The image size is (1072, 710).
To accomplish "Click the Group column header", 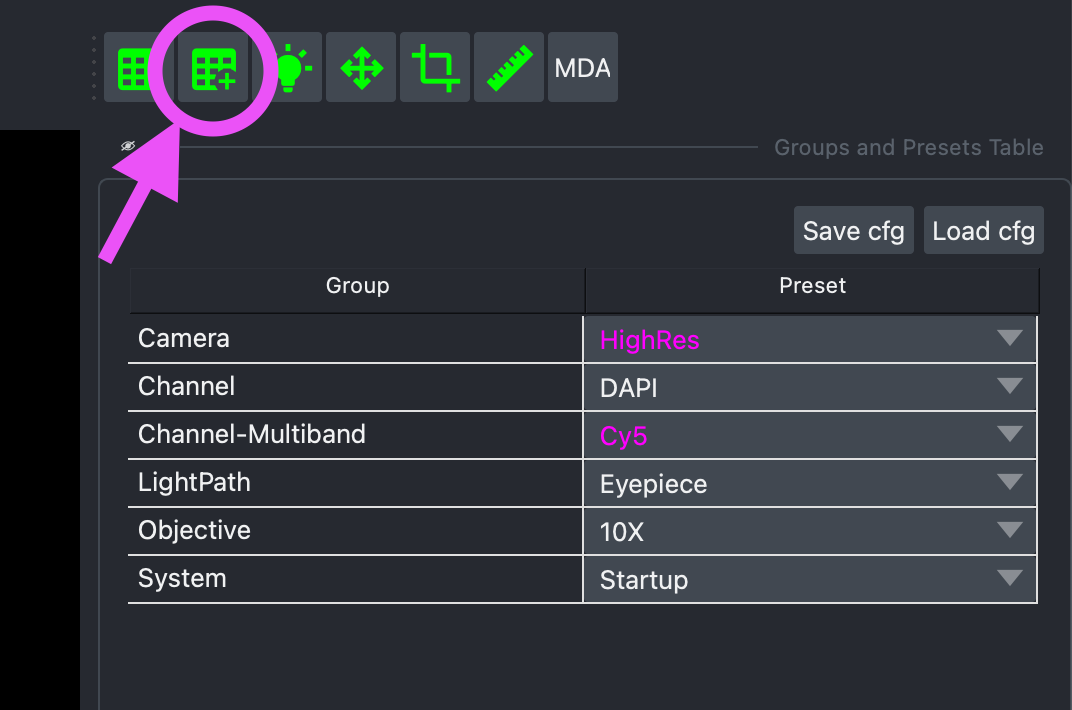I will (x=357, y=286).
